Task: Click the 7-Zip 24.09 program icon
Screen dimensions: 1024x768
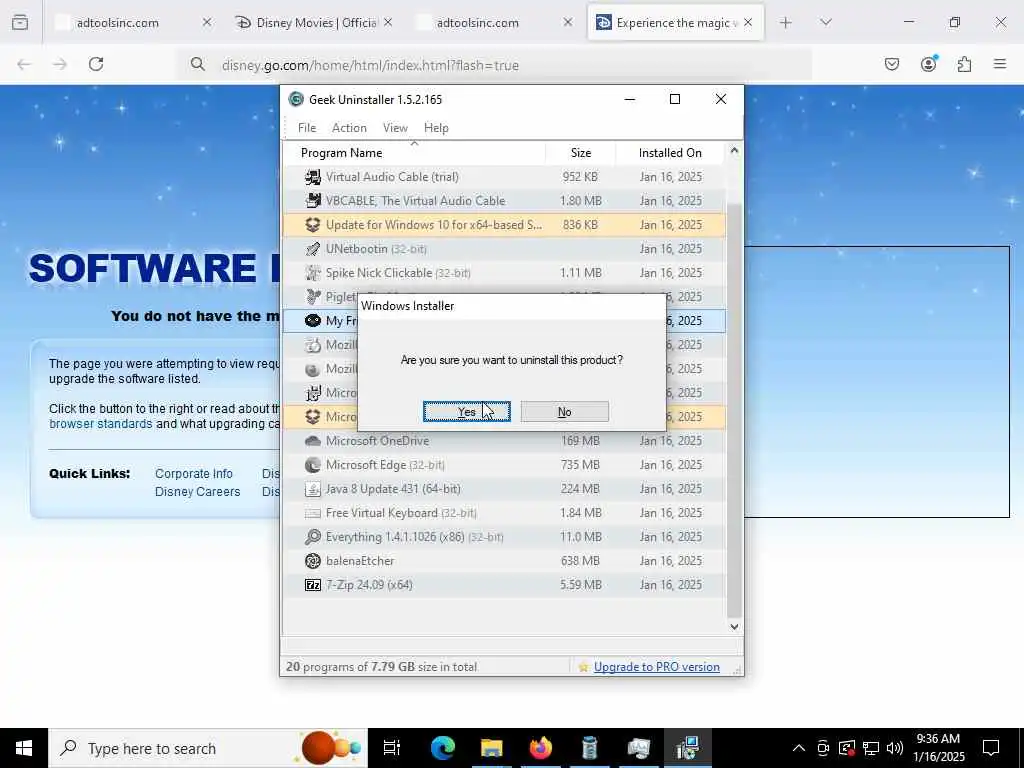Action: coord(313,584)
